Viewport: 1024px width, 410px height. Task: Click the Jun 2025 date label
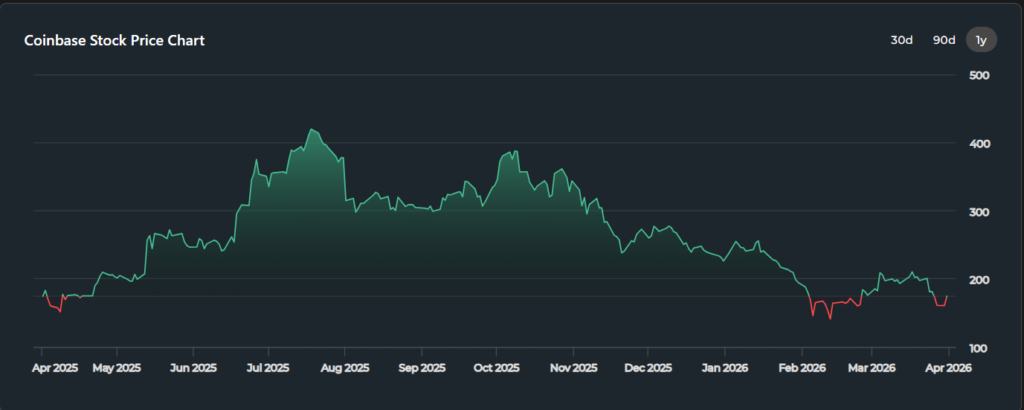point(193,368)
